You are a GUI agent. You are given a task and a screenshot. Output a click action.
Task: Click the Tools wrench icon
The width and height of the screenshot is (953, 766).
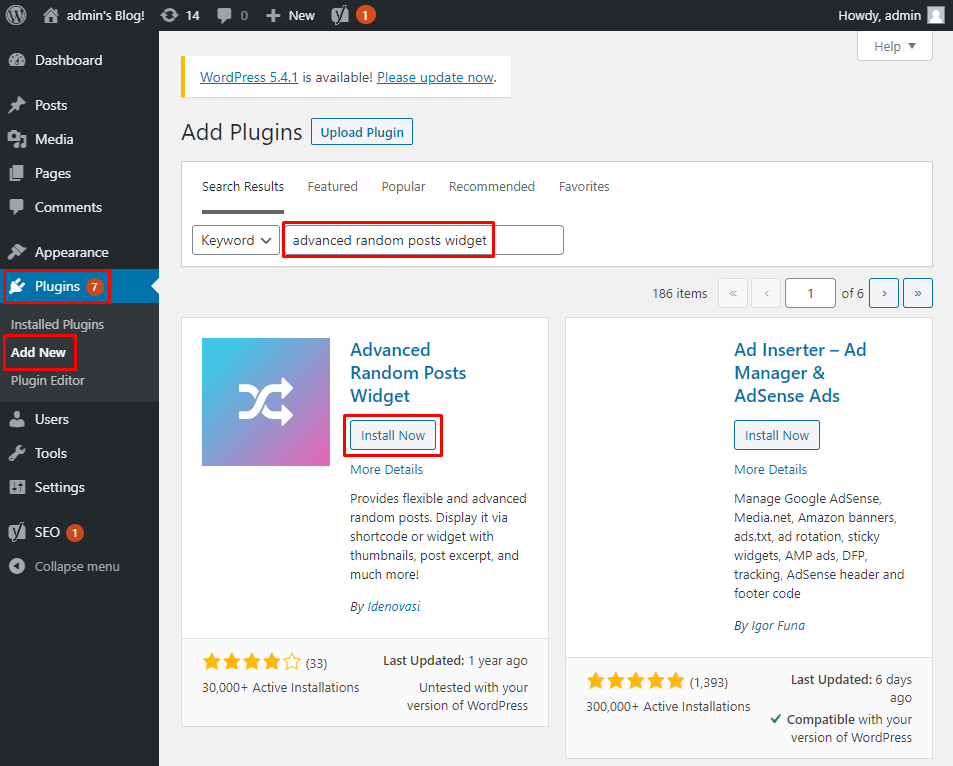17,453
